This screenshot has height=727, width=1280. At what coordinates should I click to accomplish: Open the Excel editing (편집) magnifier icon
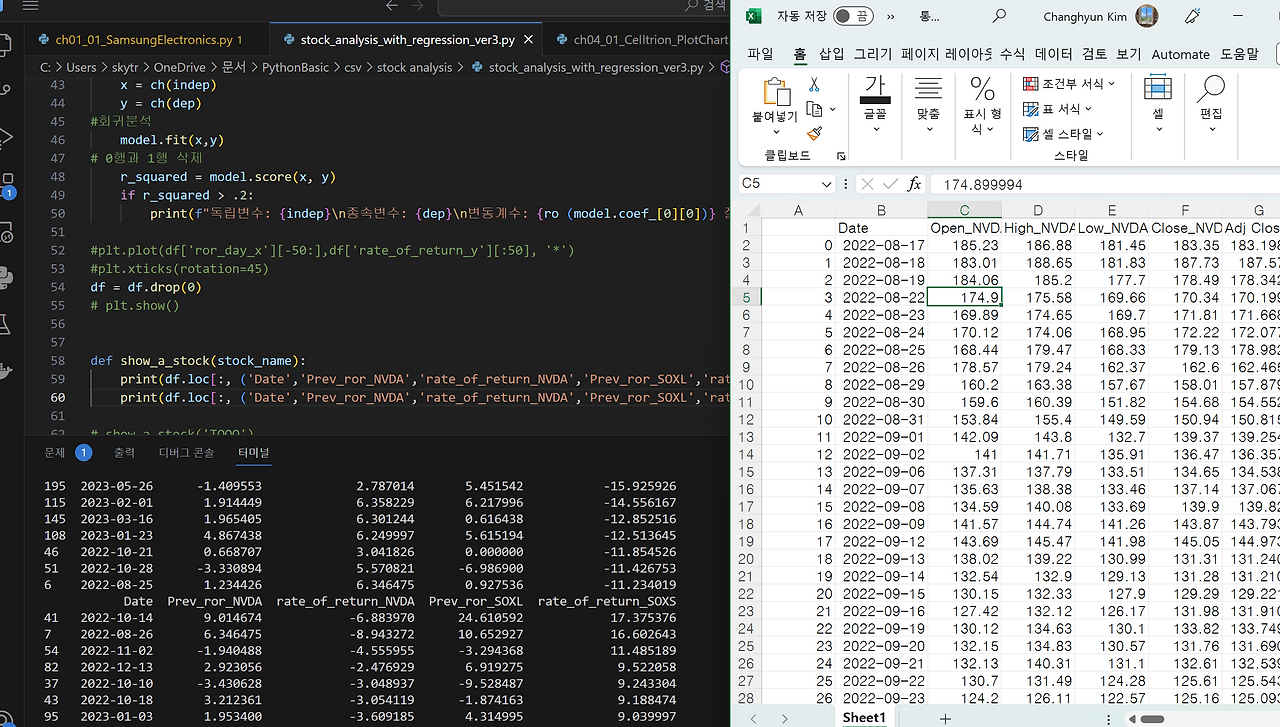pyautogui.click(x=1211, y=89)
